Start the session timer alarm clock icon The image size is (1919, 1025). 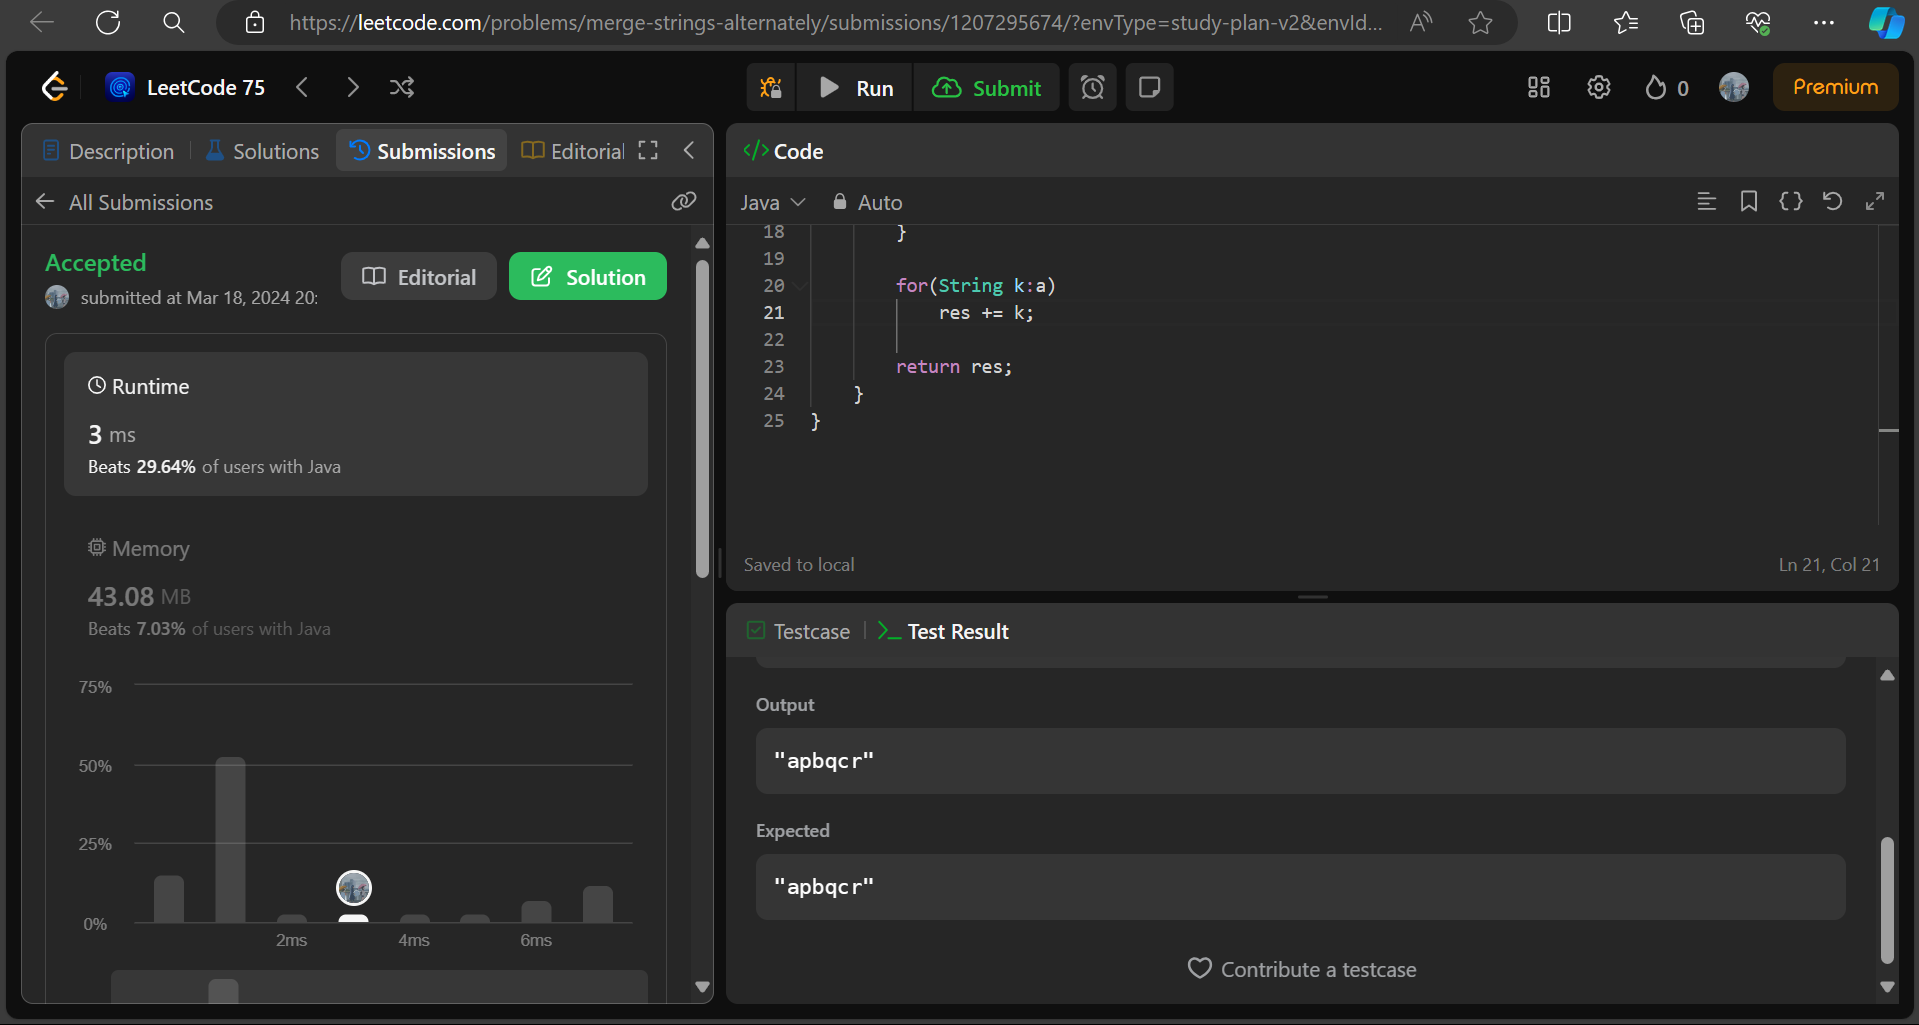(1092, 87)
